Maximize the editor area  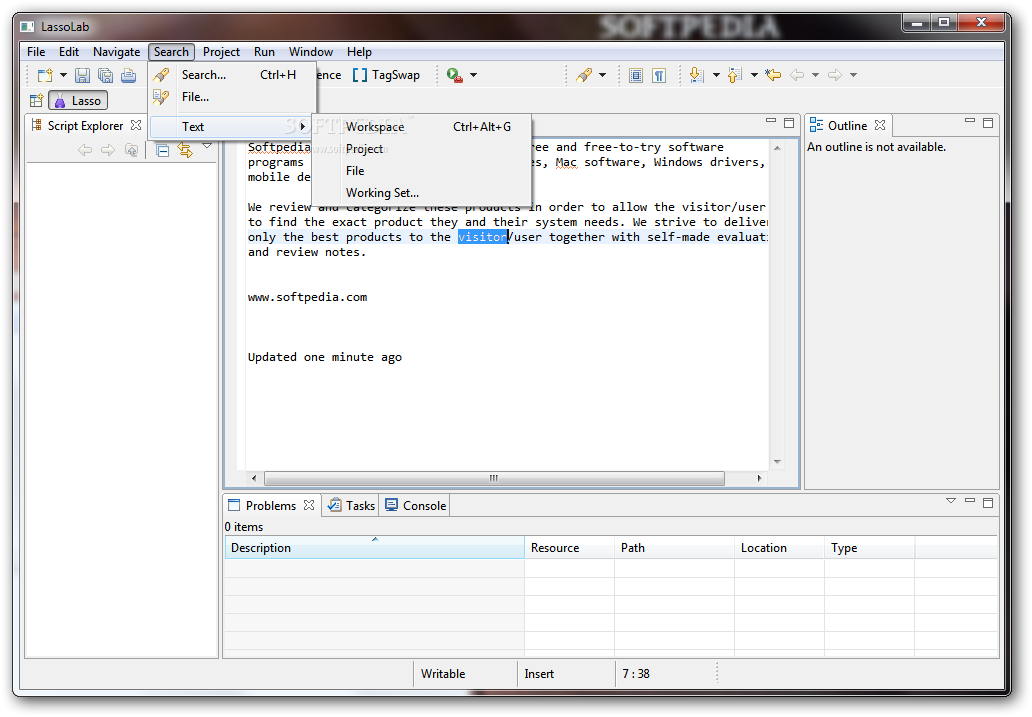click(x=789, y=122)
